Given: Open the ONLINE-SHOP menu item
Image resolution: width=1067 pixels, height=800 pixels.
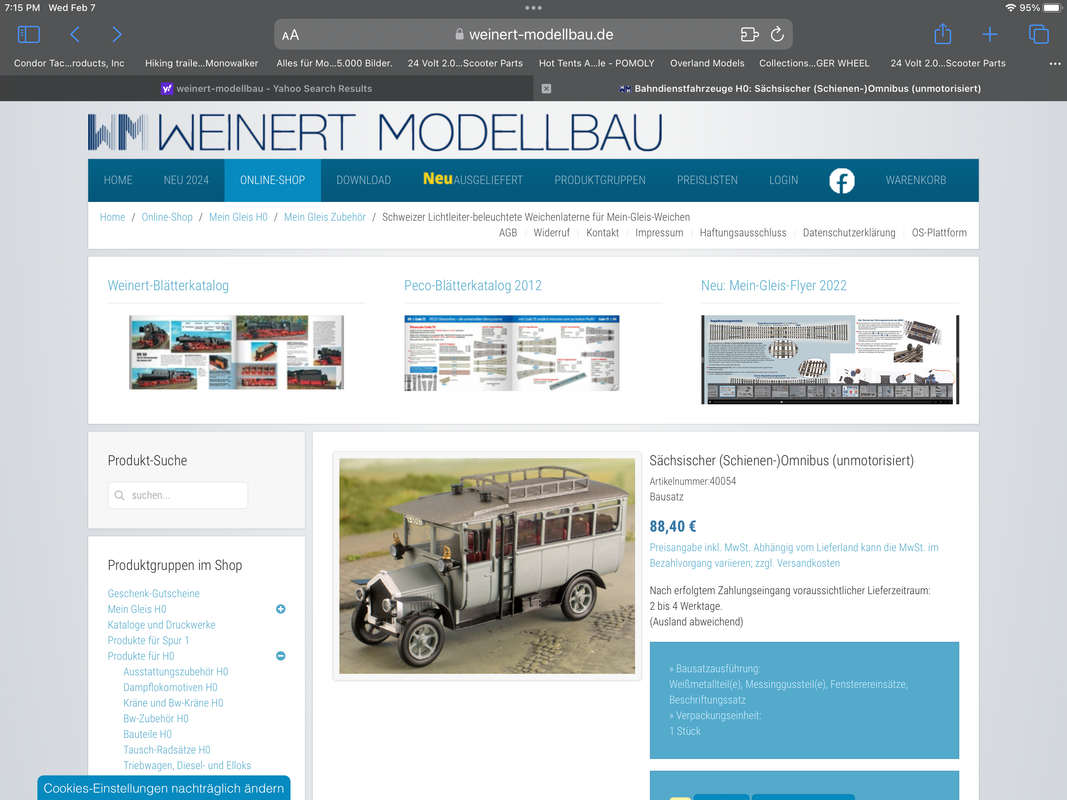Looking at the screenshot, I should [272, 180].
